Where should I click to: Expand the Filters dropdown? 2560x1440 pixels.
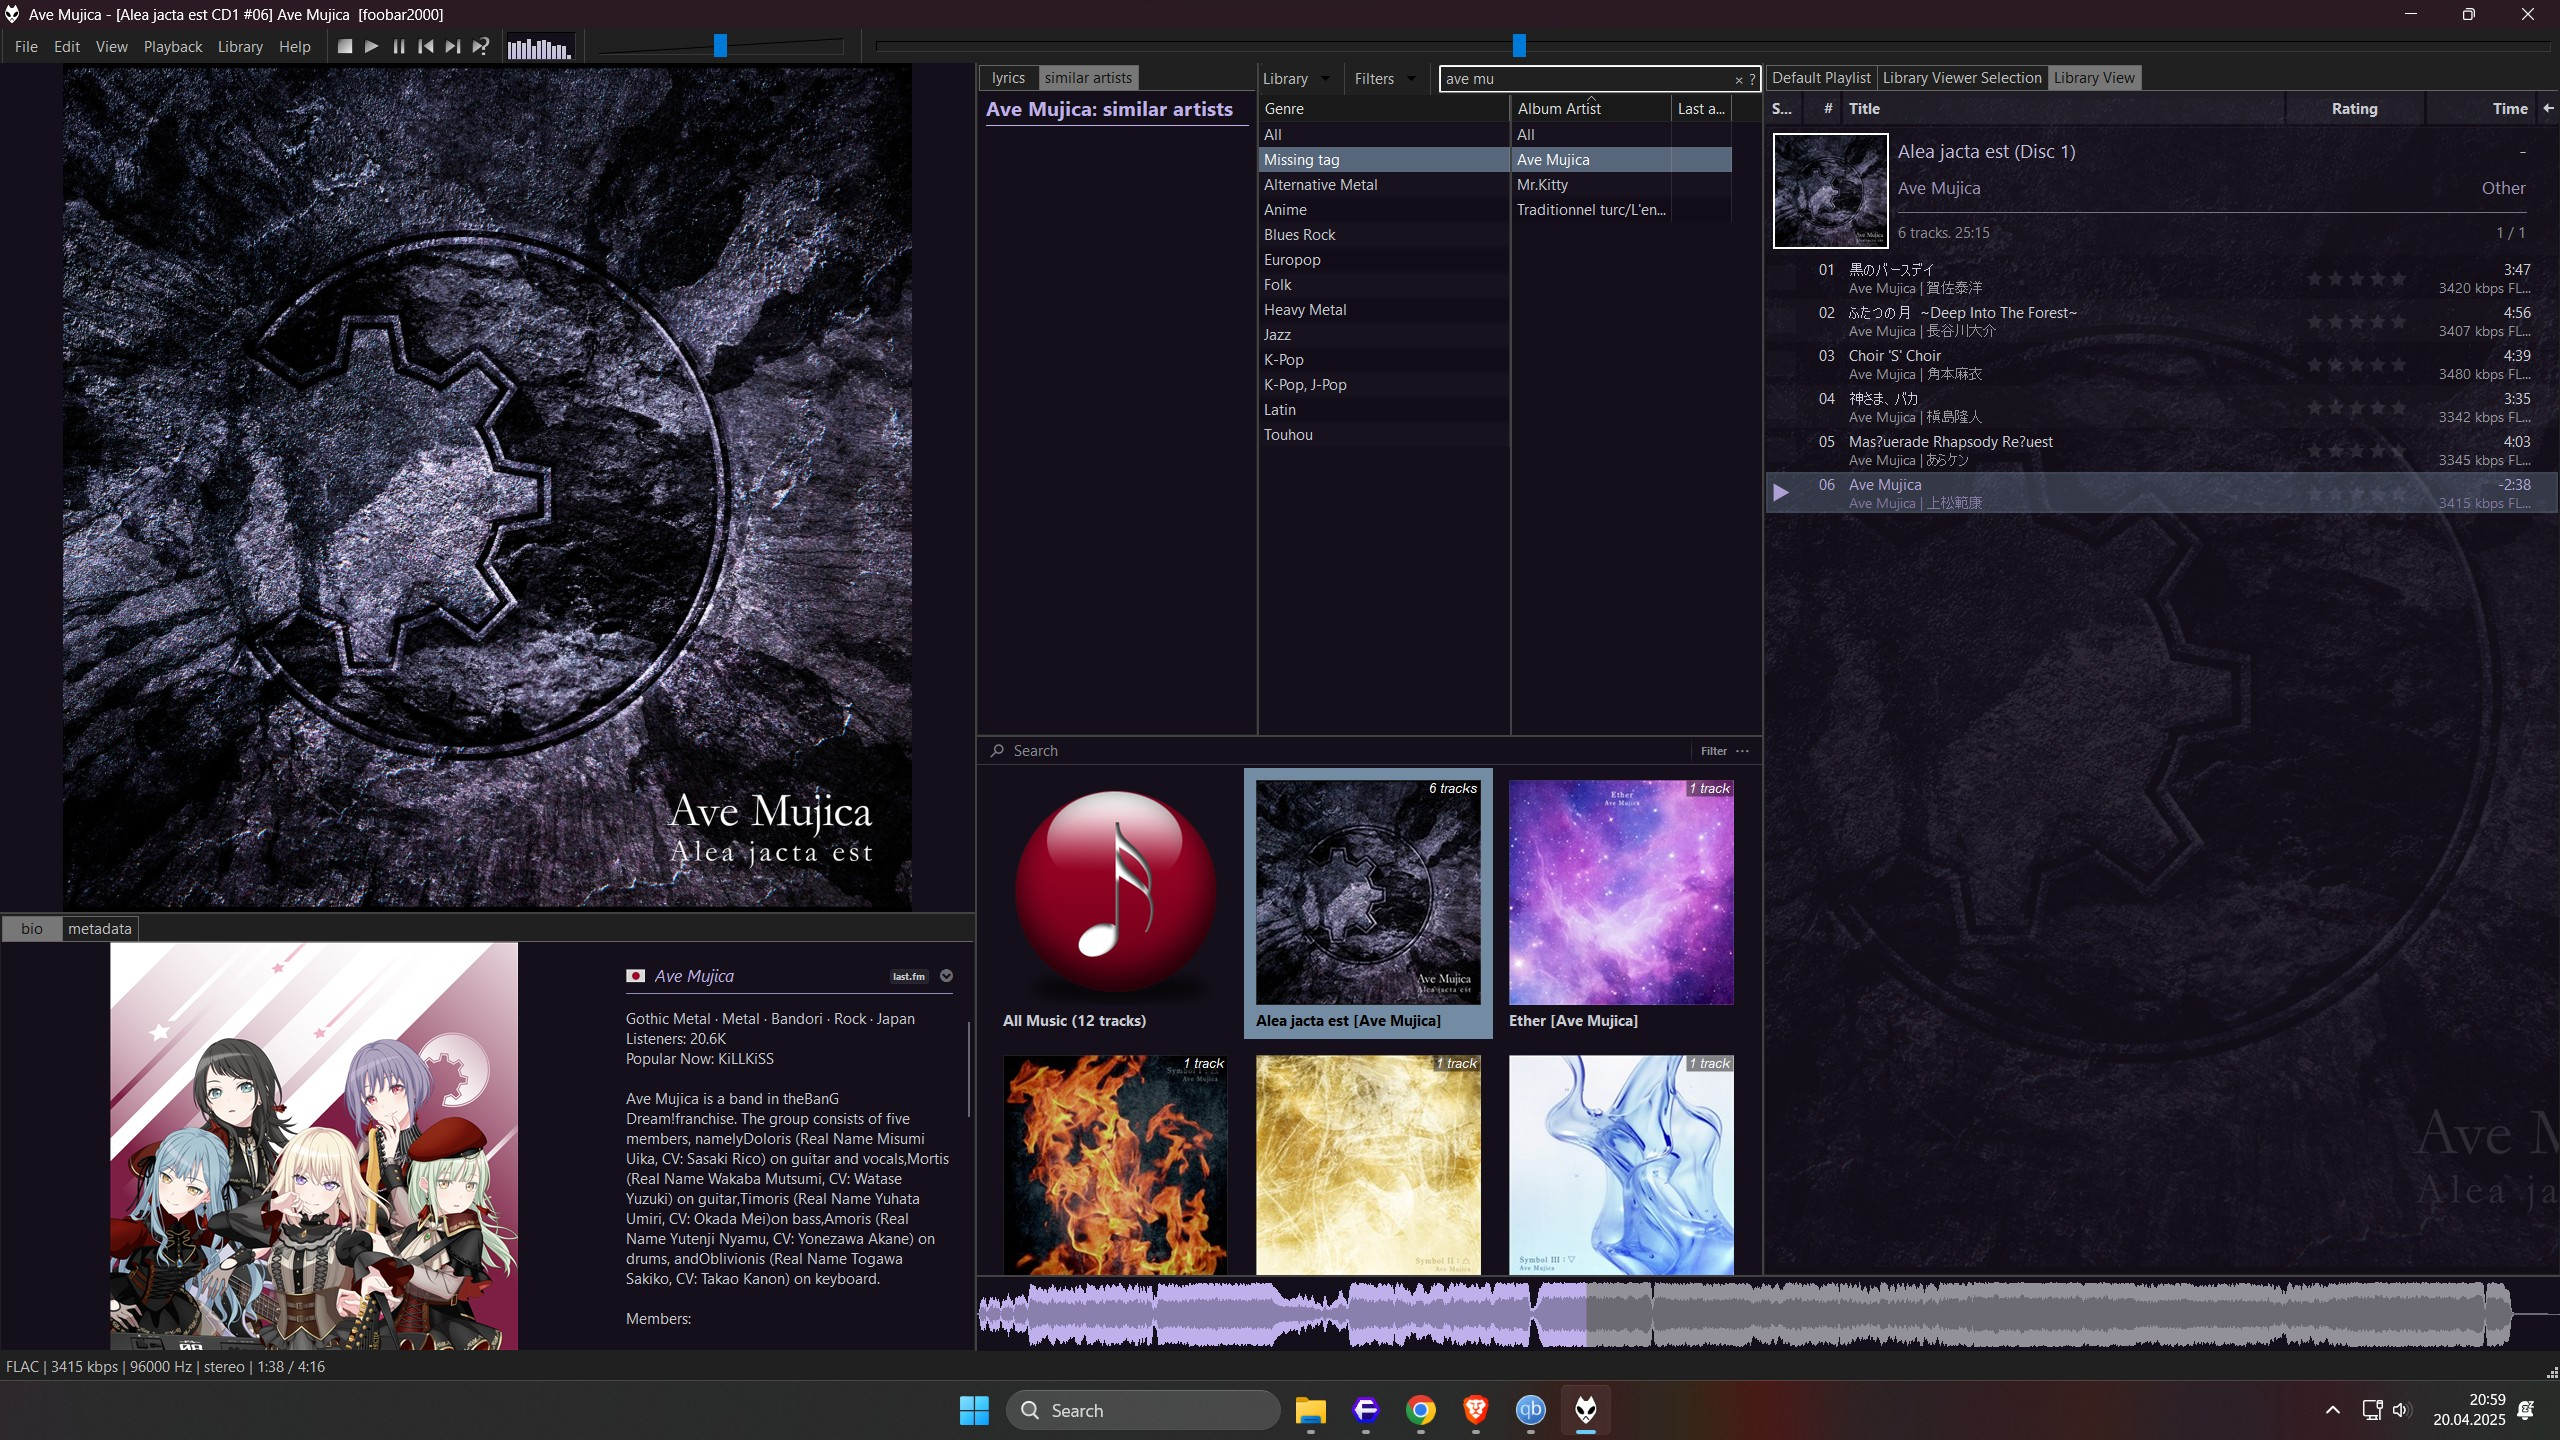pos(1385,78)
